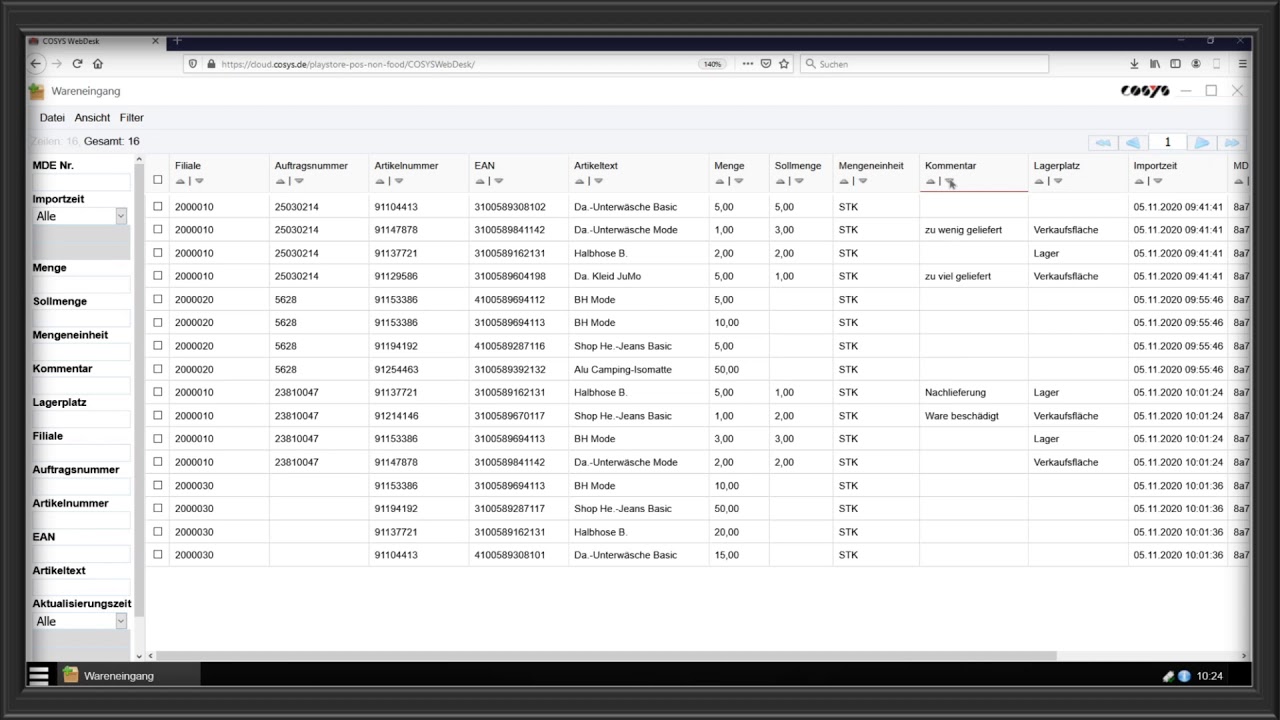1280x720 pixels.
Task: Sort Auftragsnummer column ascending
Action: pyautogui.click(x=280, y=181)
